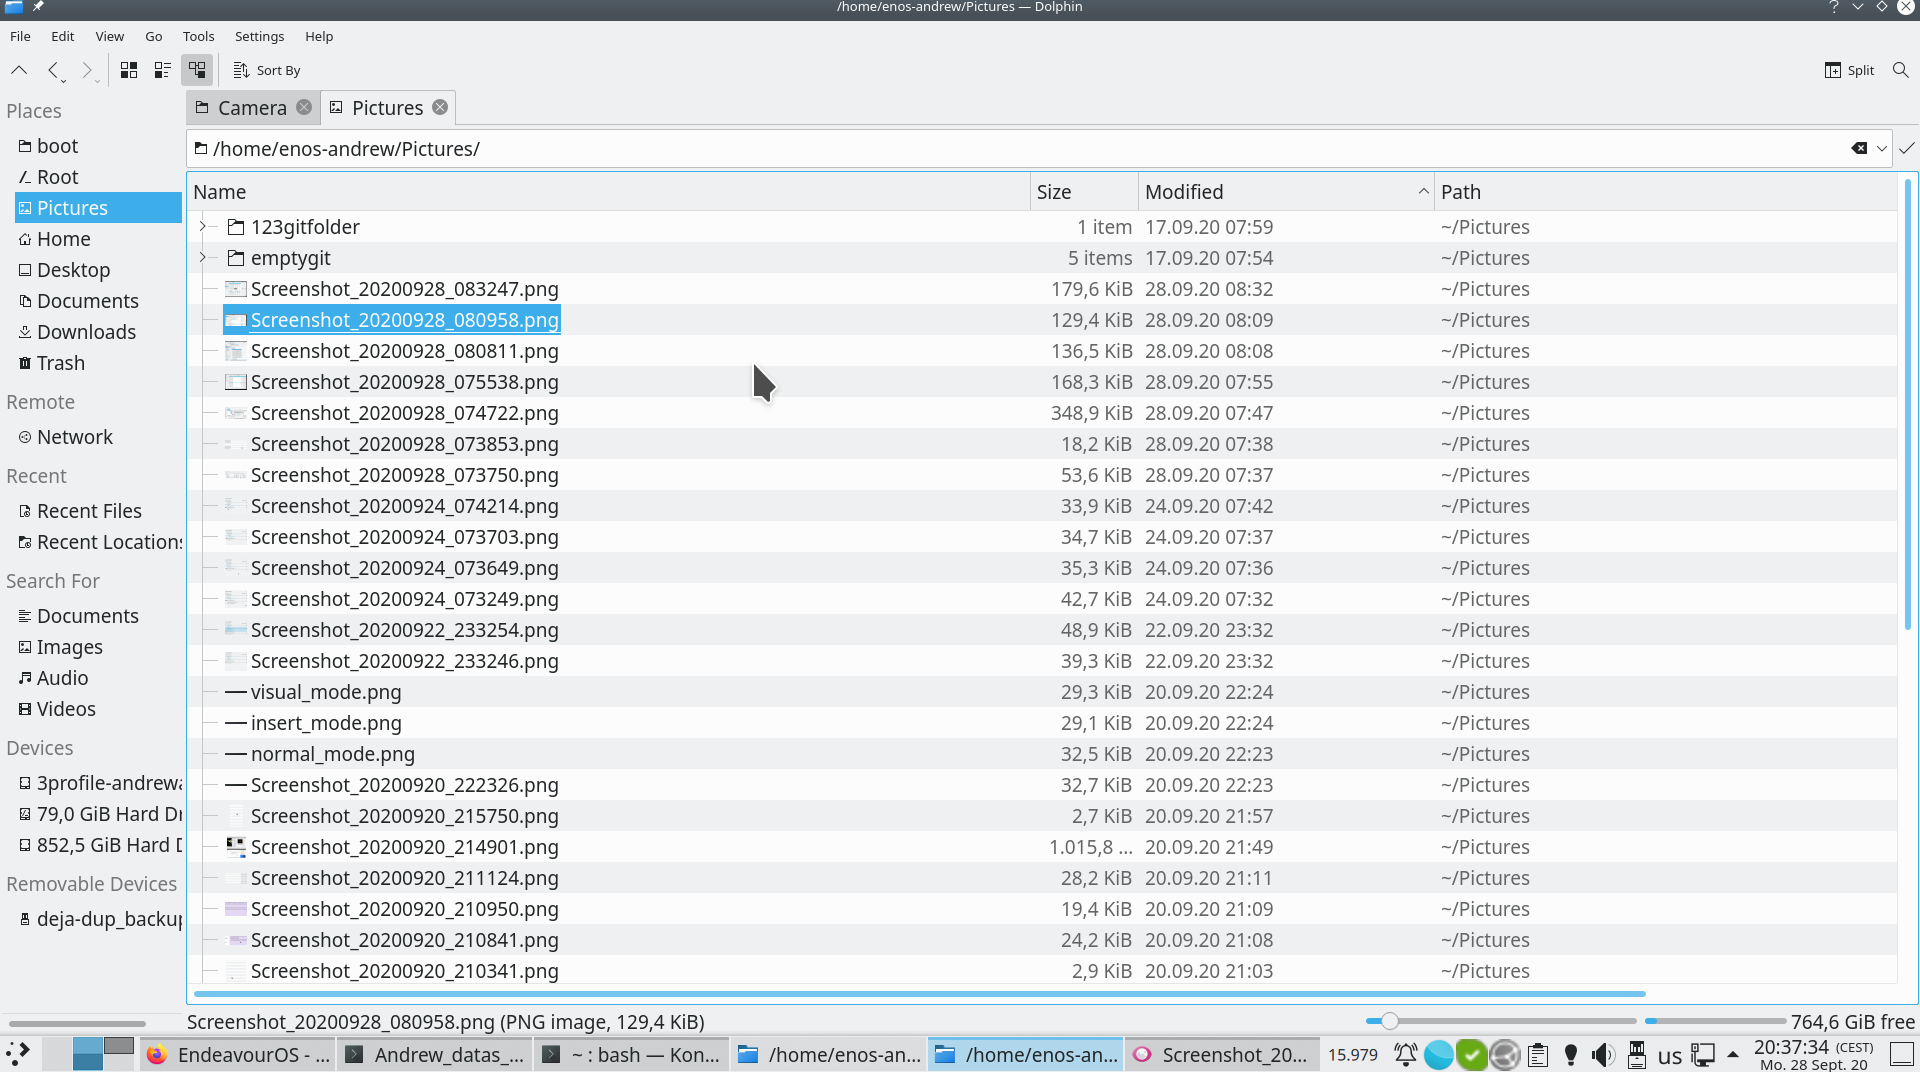Screen dimensions: 1920x1072
Task: Navigate back in folder history
Action: (x=53, y=70)
